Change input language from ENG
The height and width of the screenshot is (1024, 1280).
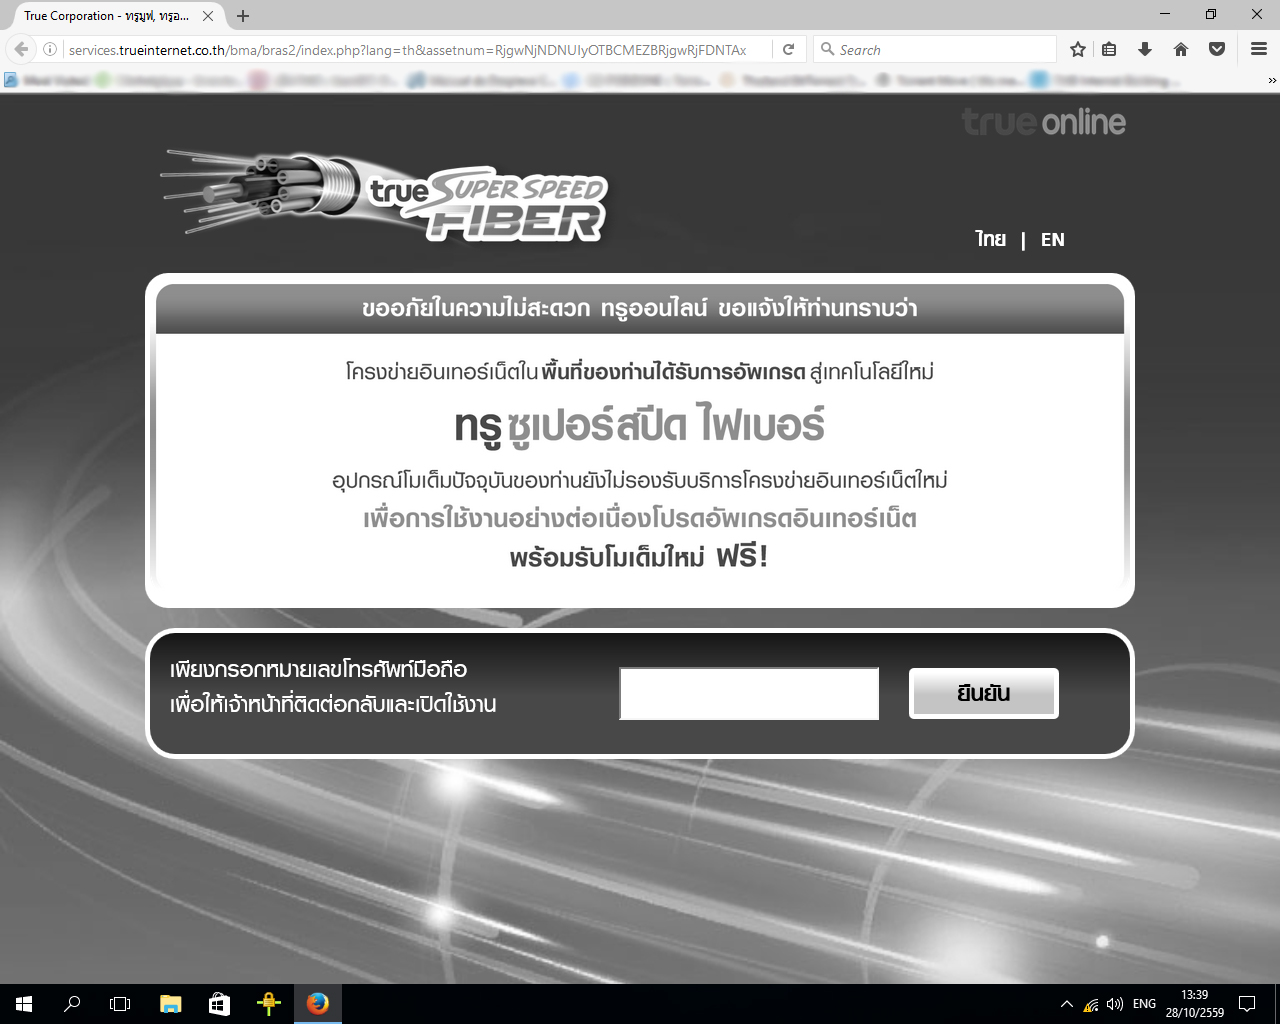click(x=1144, y=1004)
